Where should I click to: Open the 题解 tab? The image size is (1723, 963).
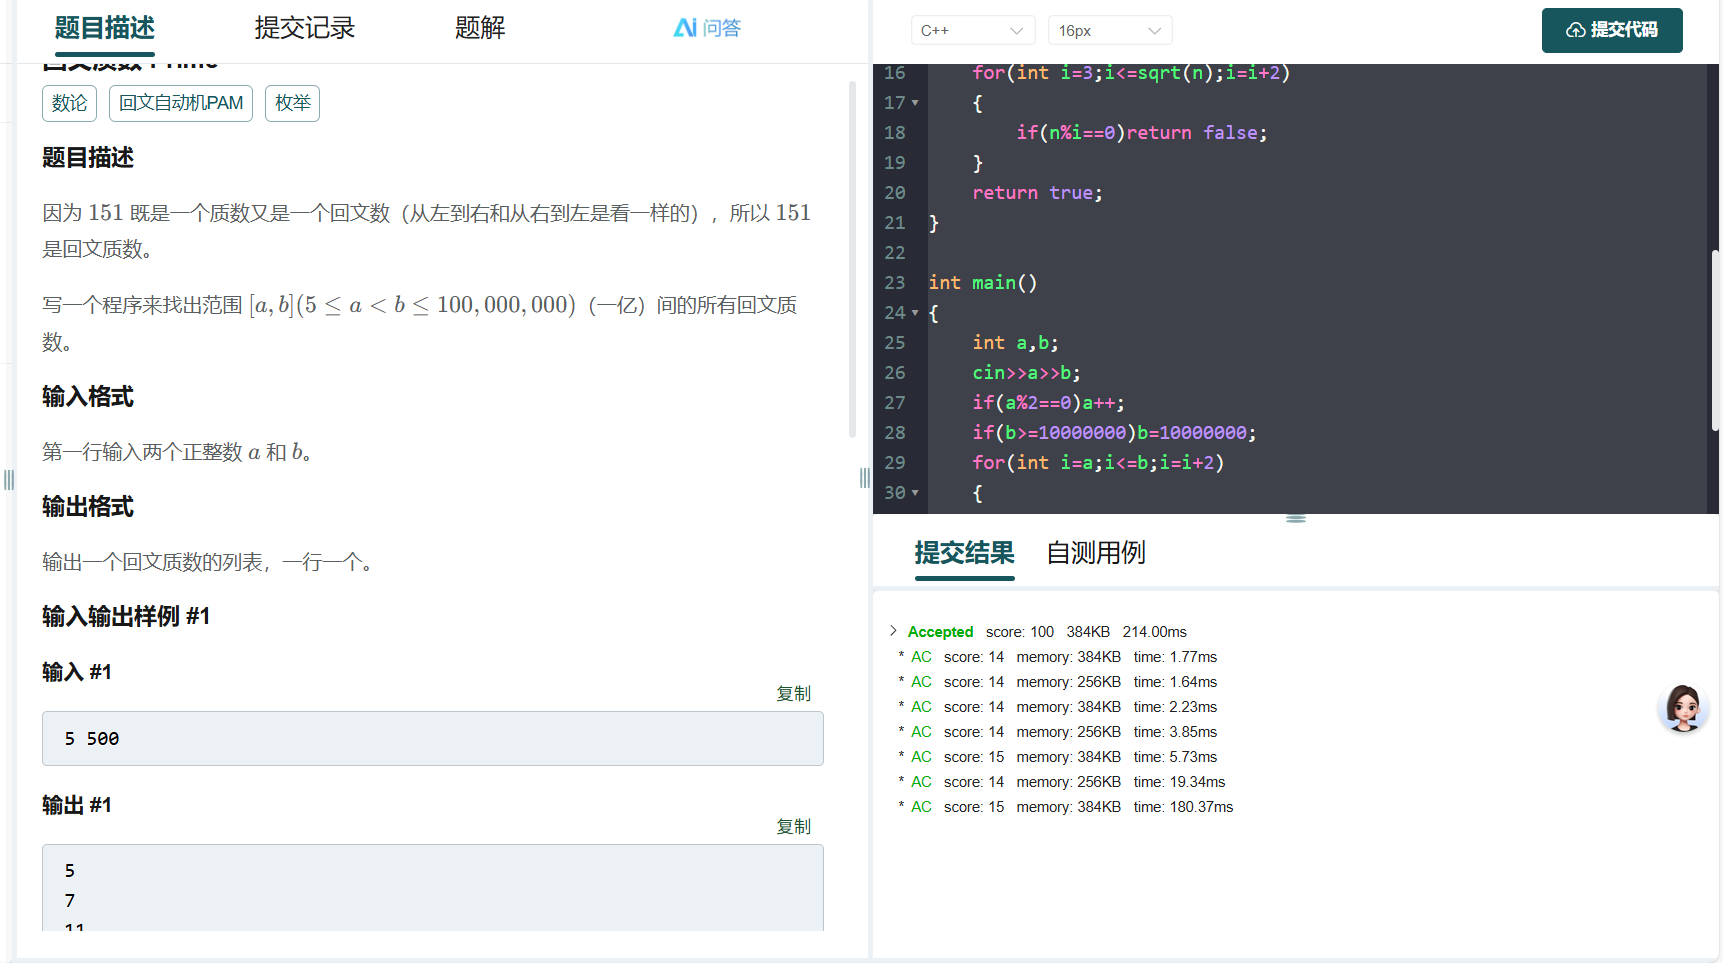480,28
